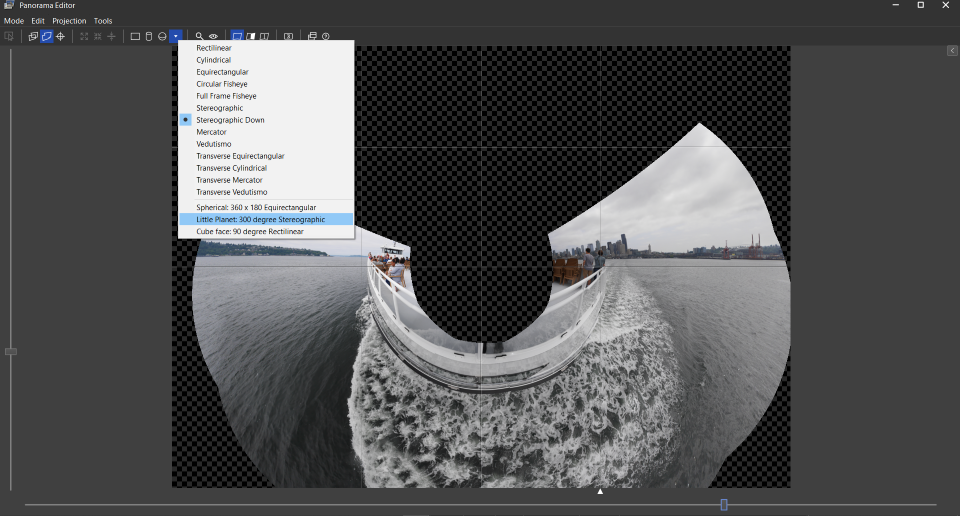Click the magnifier zoom icon
This screenshot has width=960, height=516.
point(199,36)
